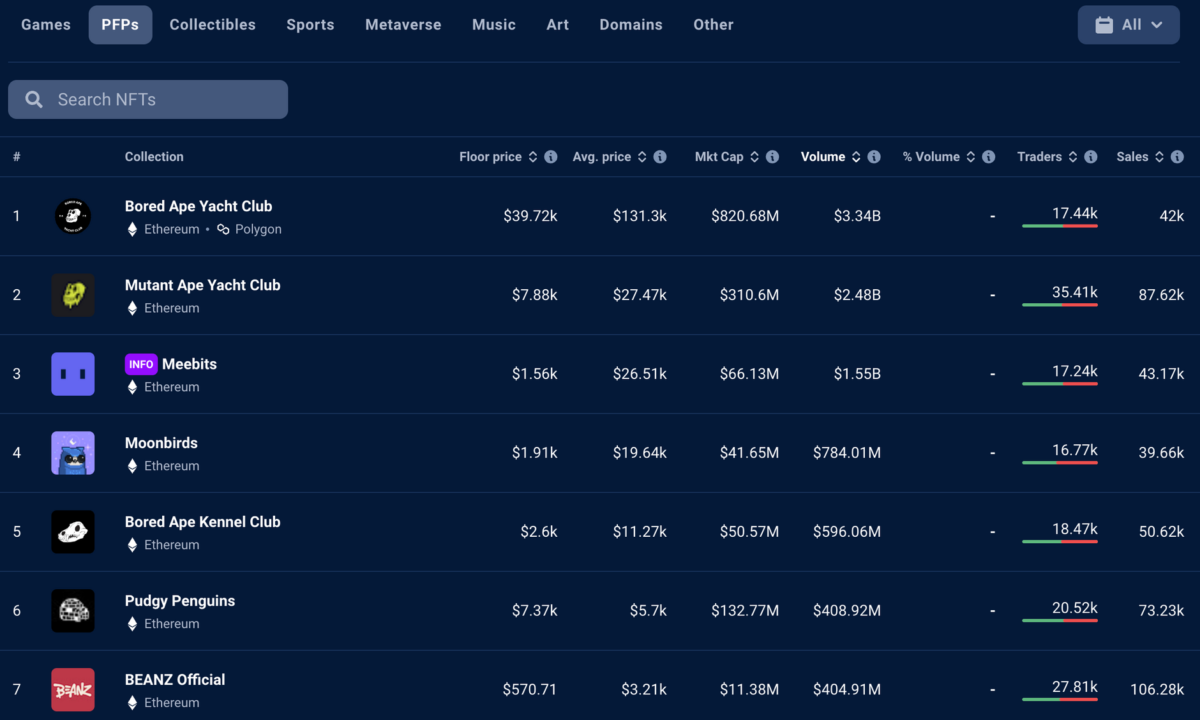
Task: Open the Pudgy Penguins collection link
Action: point(180,601)
